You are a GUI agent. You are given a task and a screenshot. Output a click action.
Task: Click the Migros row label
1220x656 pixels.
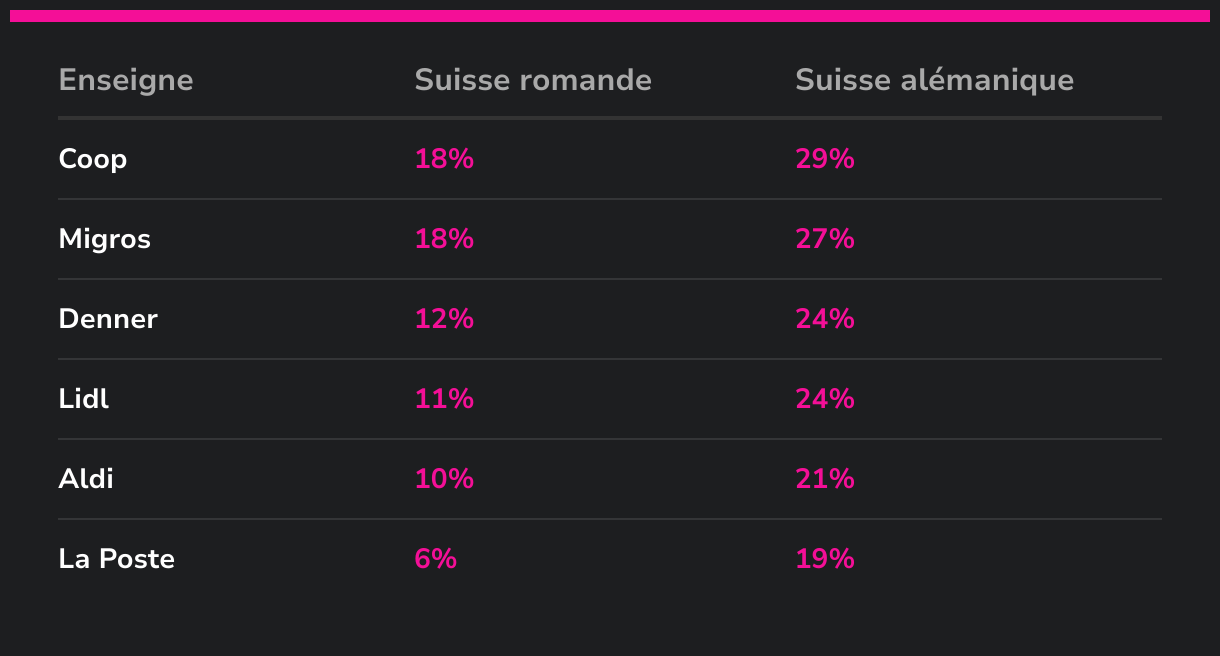pos(105,239)
